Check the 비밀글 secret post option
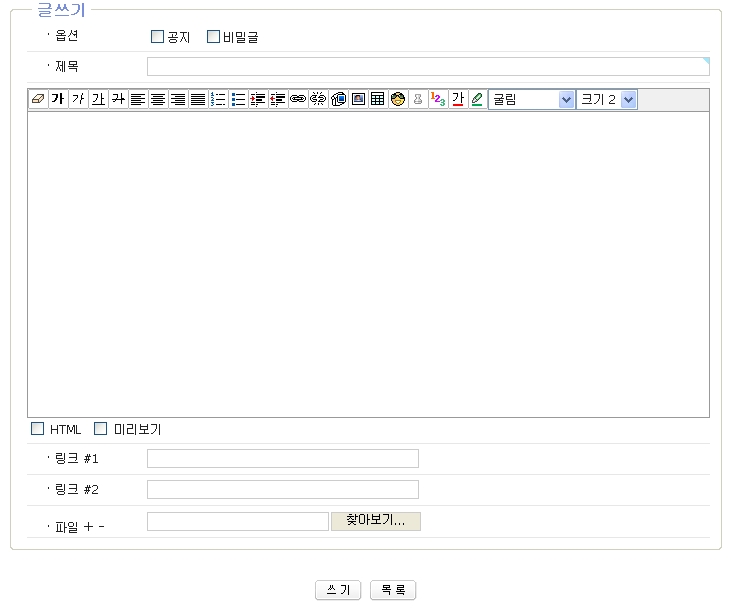Image resolution: width=731 pixels, height=612 pixels. 213,36
